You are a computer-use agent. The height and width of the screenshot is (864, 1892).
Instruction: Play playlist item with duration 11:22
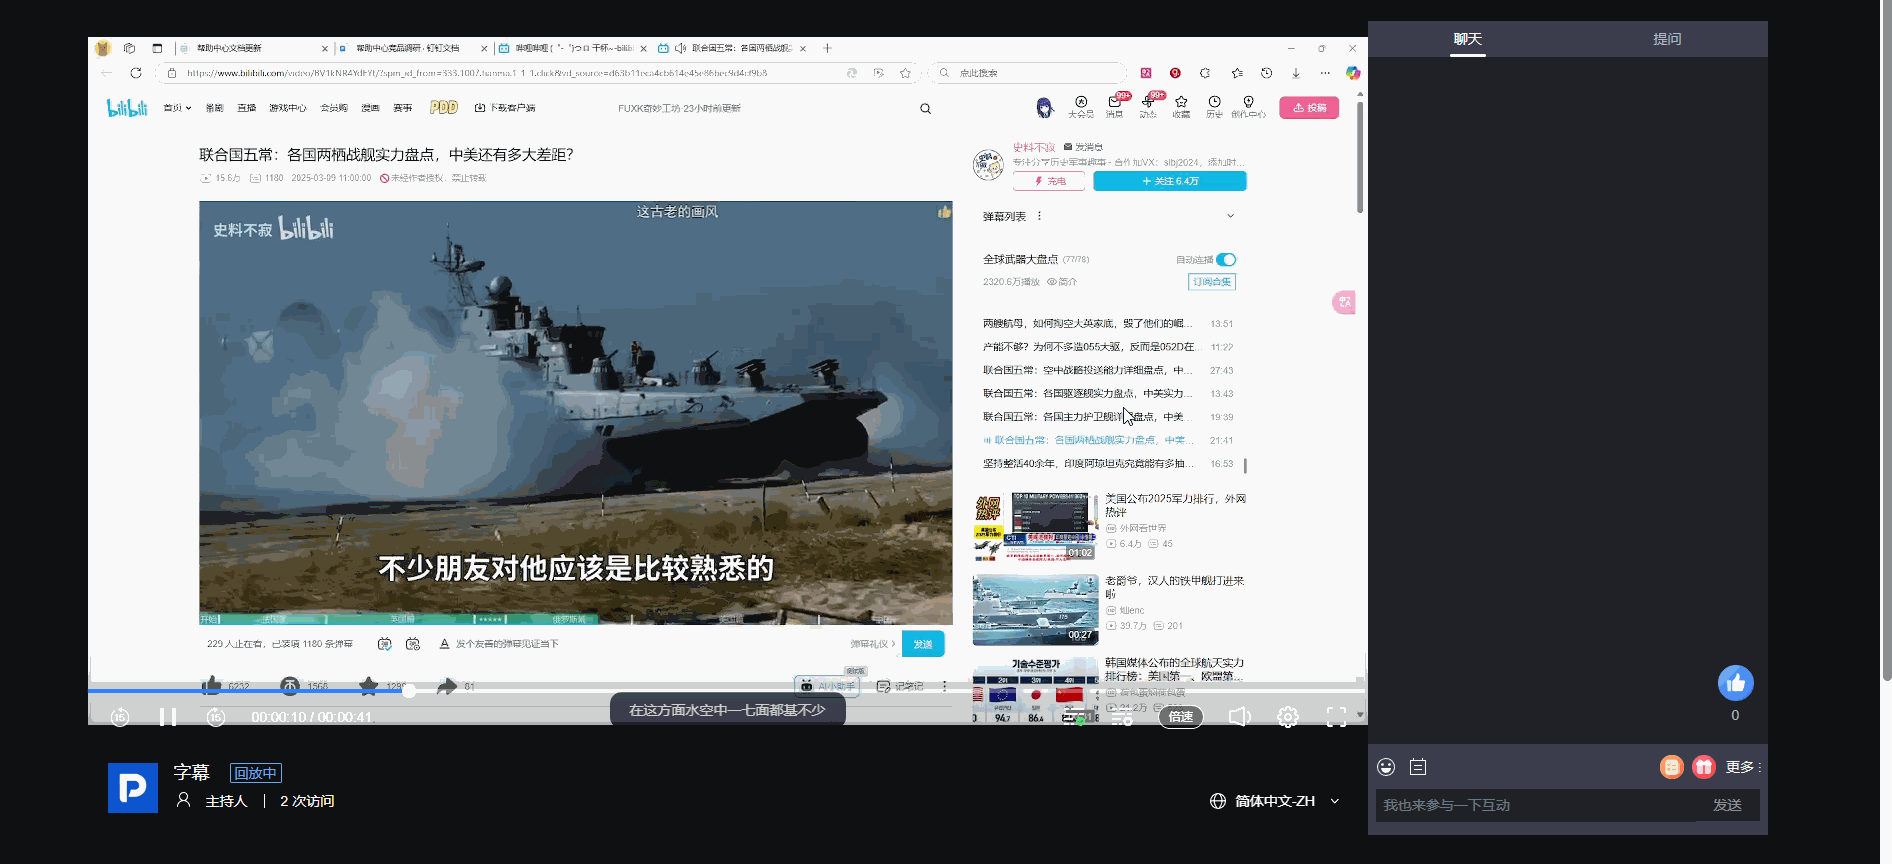coord(1108,347)
